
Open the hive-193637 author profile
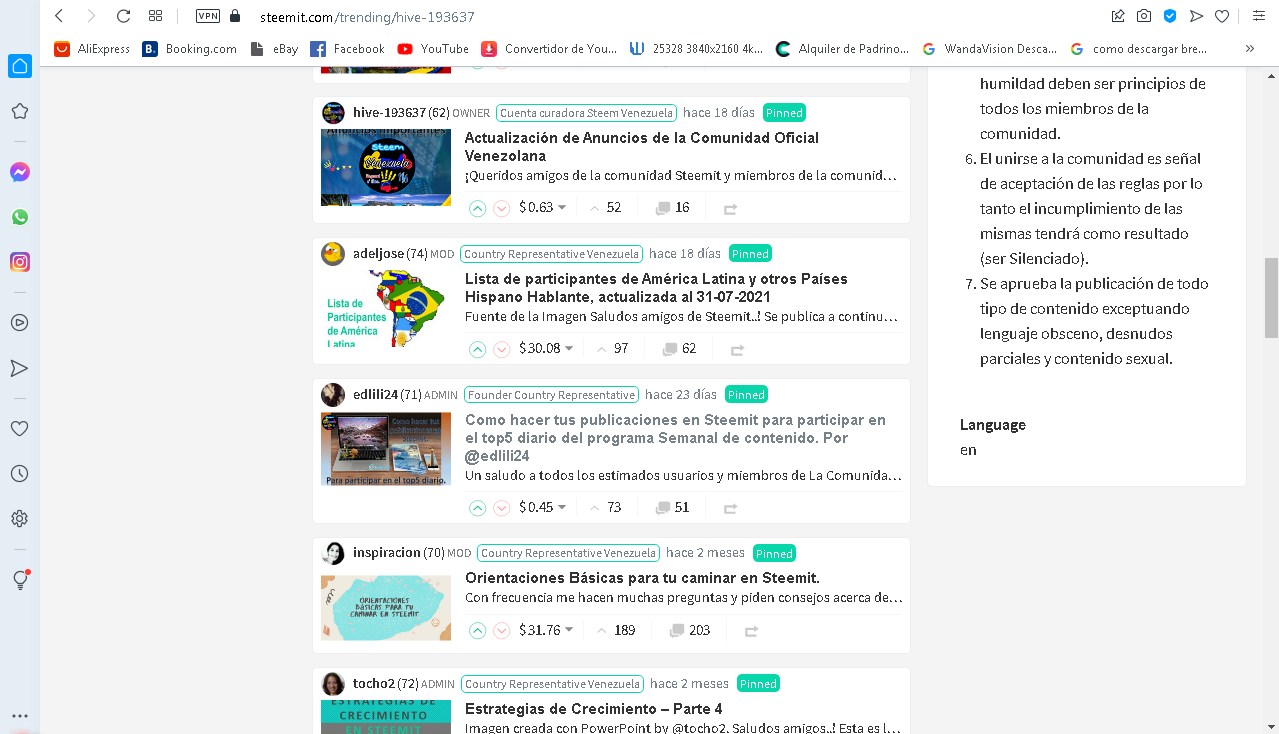point(389,112)
